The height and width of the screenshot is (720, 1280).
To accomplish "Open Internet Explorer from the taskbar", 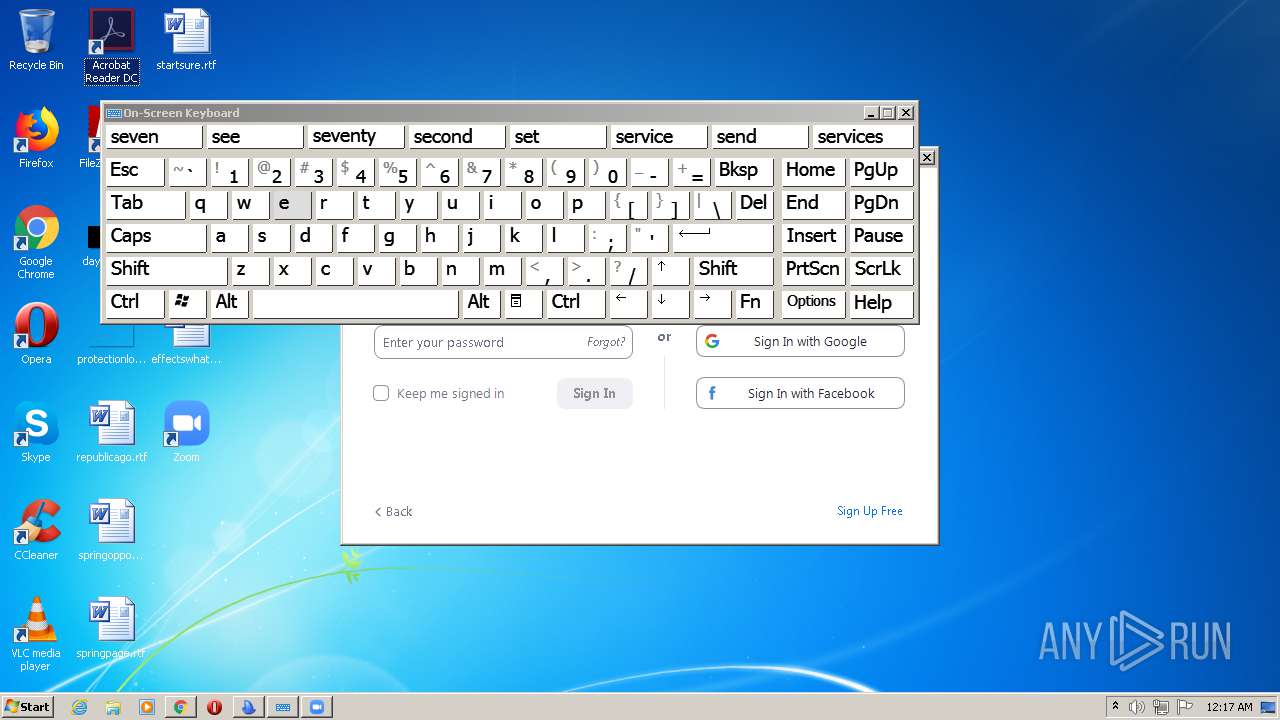I will pyautogui.click(x=79, y=707).
